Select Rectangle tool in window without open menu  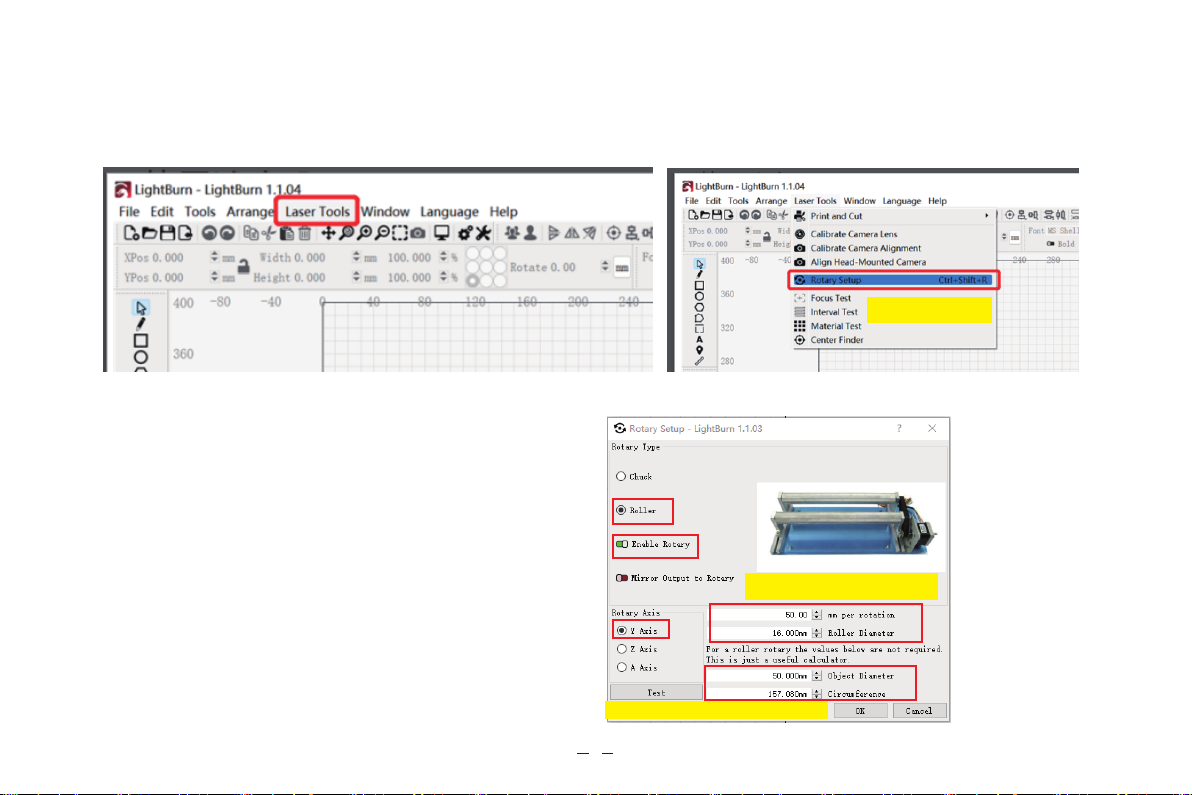point(141,340)
